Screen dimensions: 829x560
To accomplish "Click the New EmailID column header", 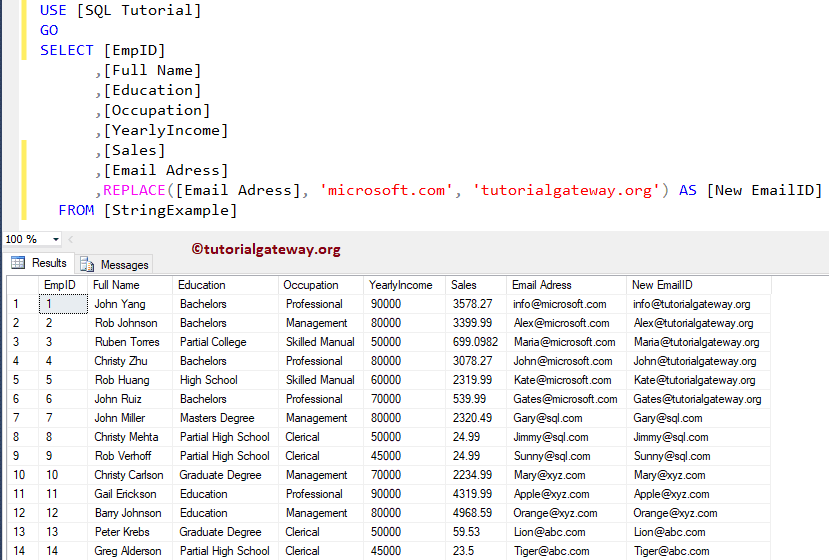I will pyautogui.click(x=699, y=285).
